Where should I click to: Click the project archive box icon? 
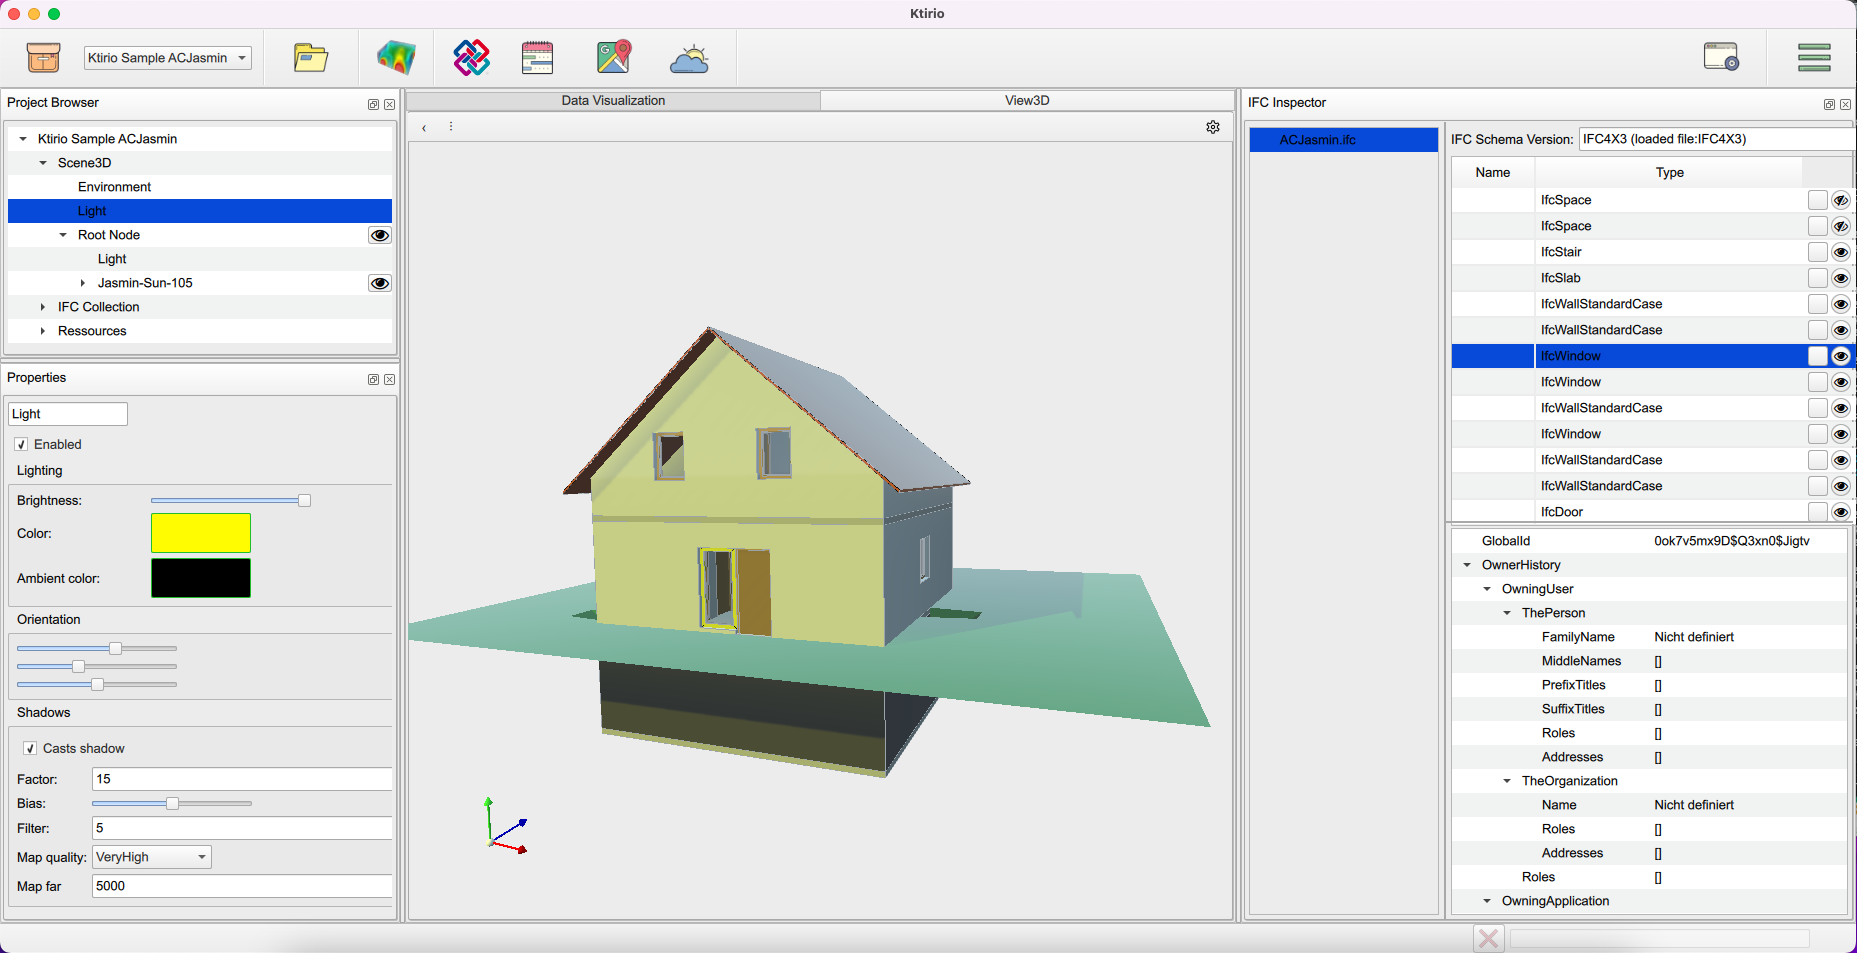[43, 58]
